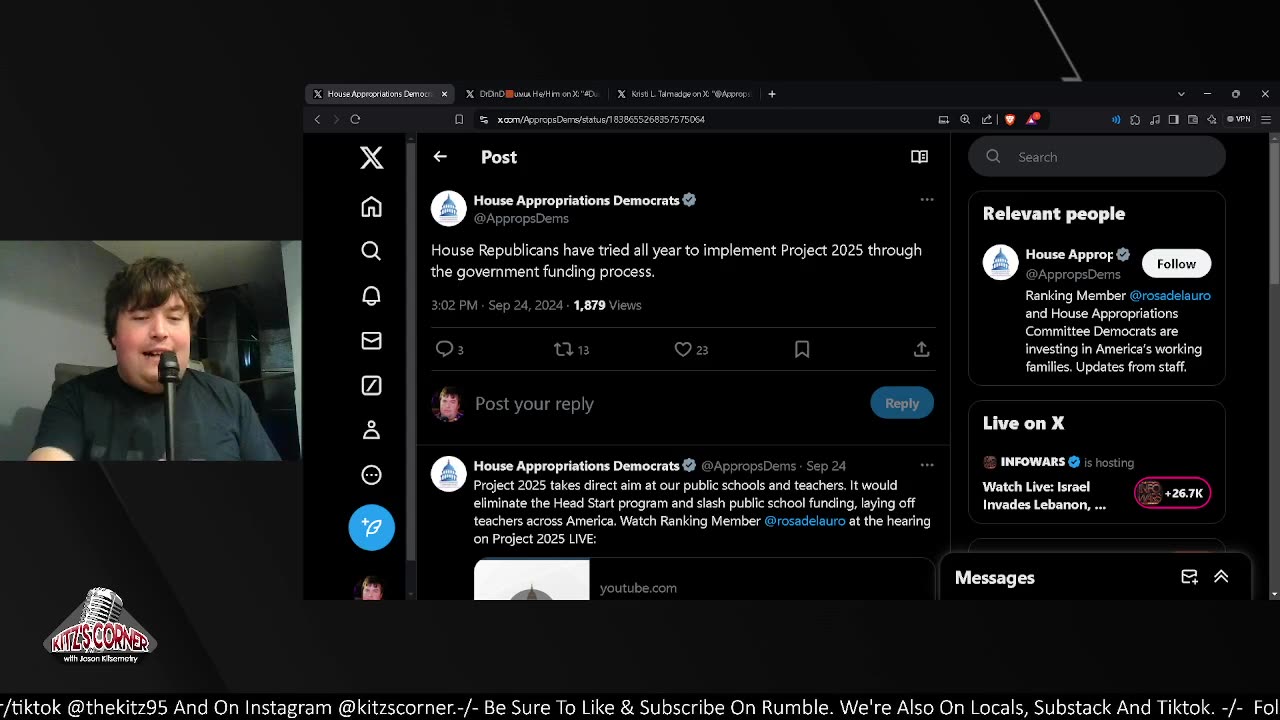Repost the tweet with 13 reposts

[571, 349]
